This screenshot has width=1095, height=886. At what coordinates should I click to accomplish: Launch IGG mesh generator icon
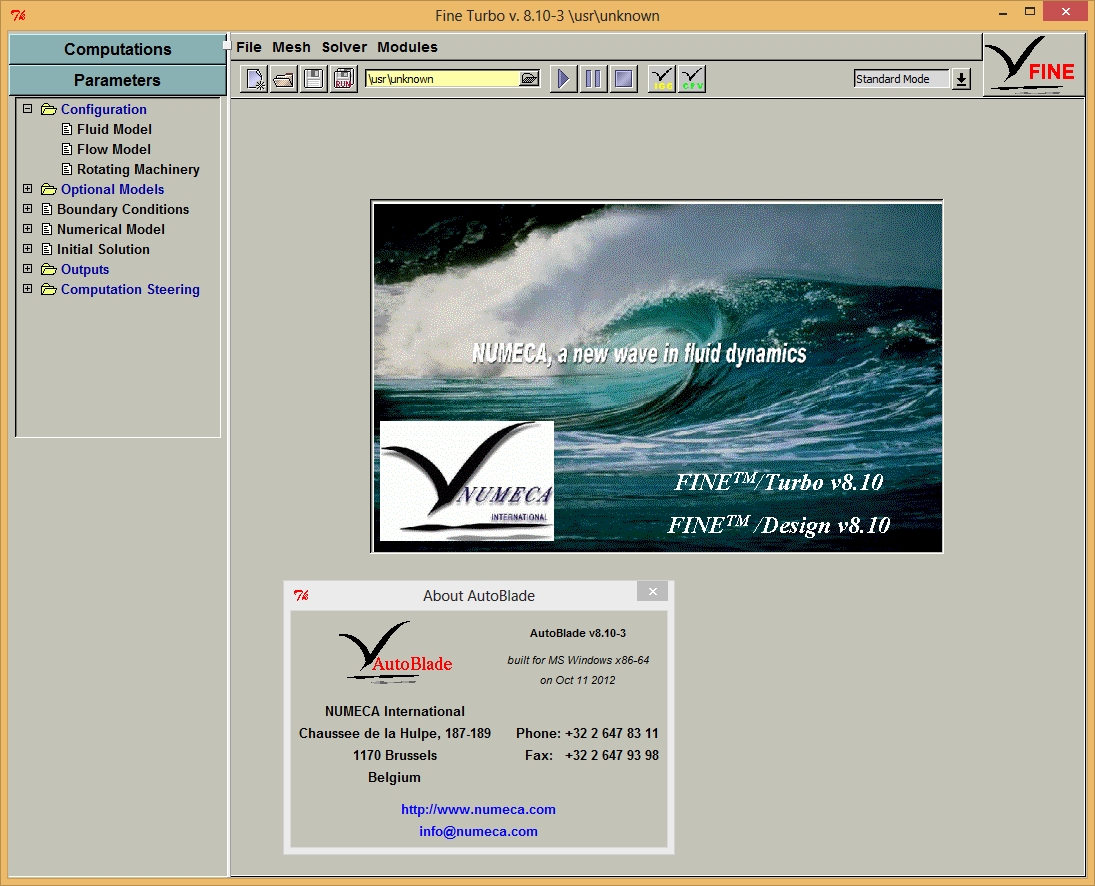tap(662, 79)
